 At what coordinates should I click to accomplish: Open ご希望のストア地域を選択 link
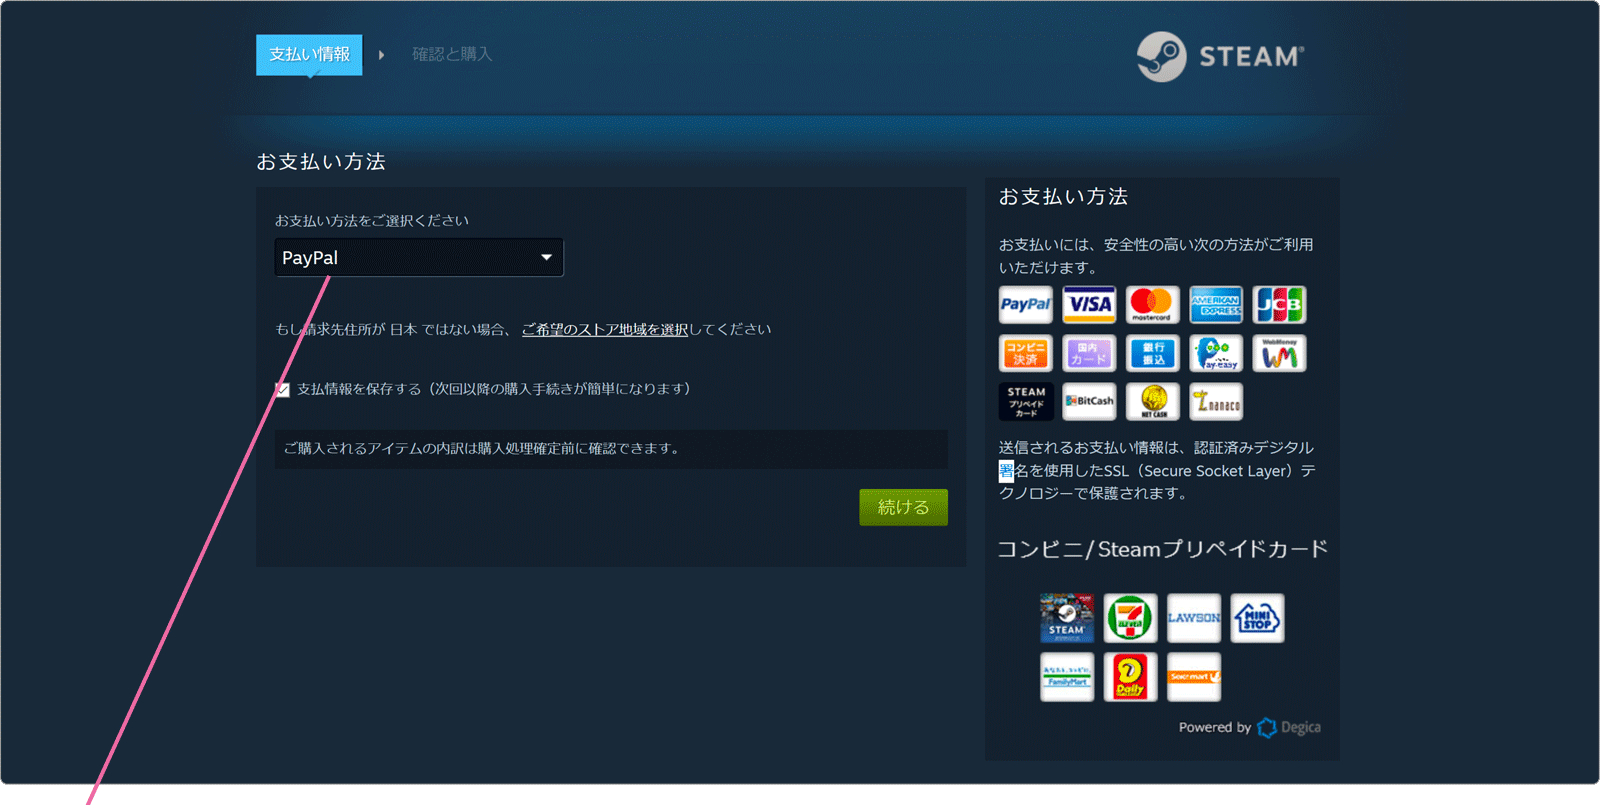[x=605, y=329]
